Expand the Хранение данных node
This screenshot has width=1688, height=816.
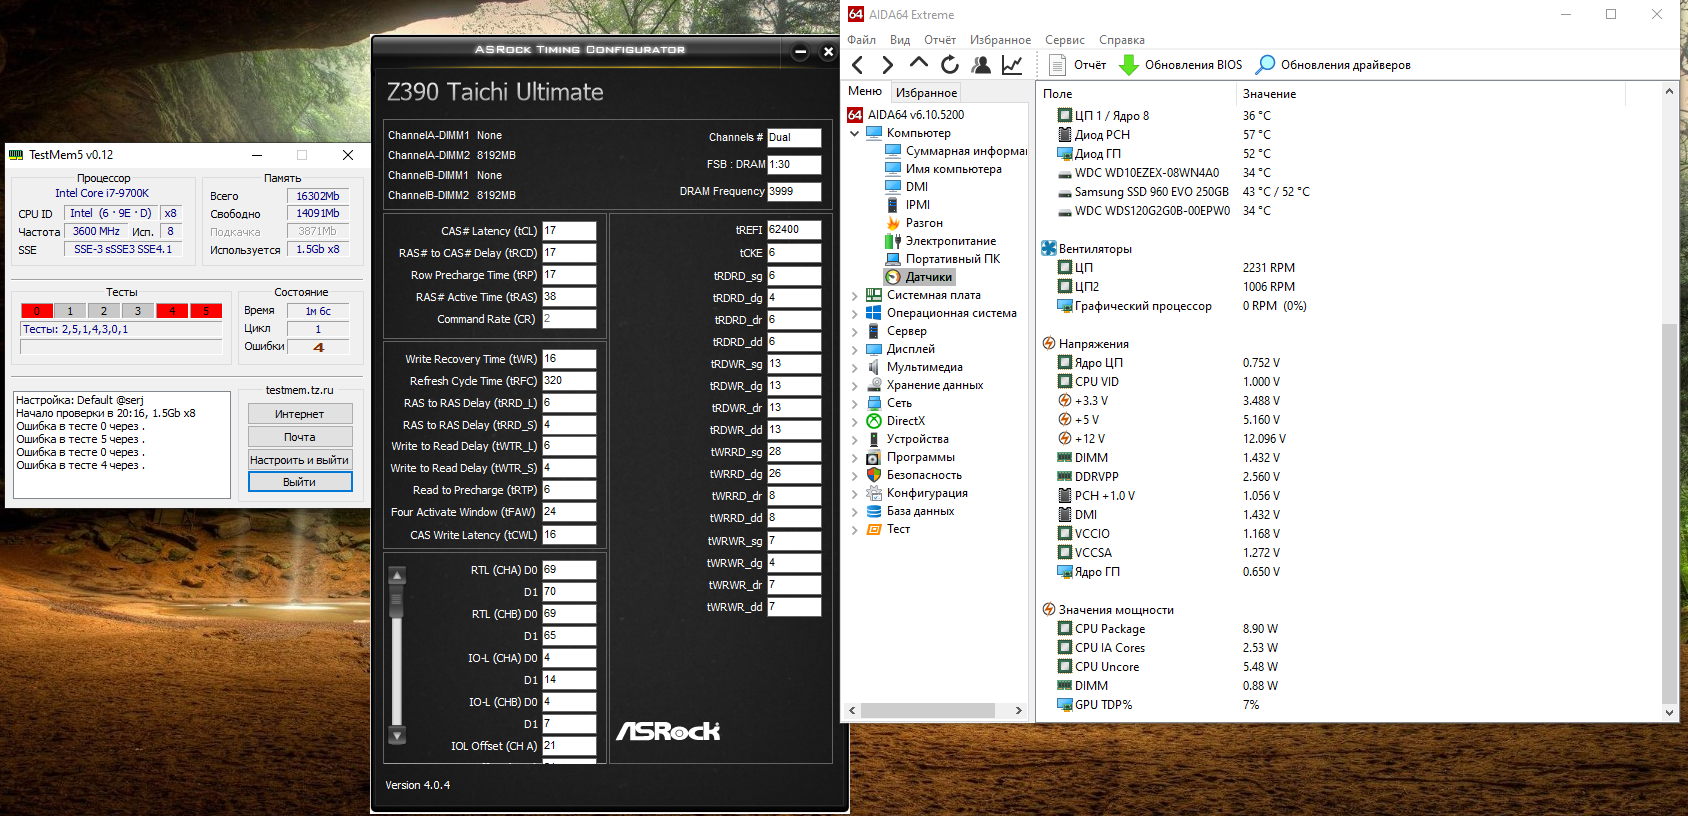(x=855, y=385)
